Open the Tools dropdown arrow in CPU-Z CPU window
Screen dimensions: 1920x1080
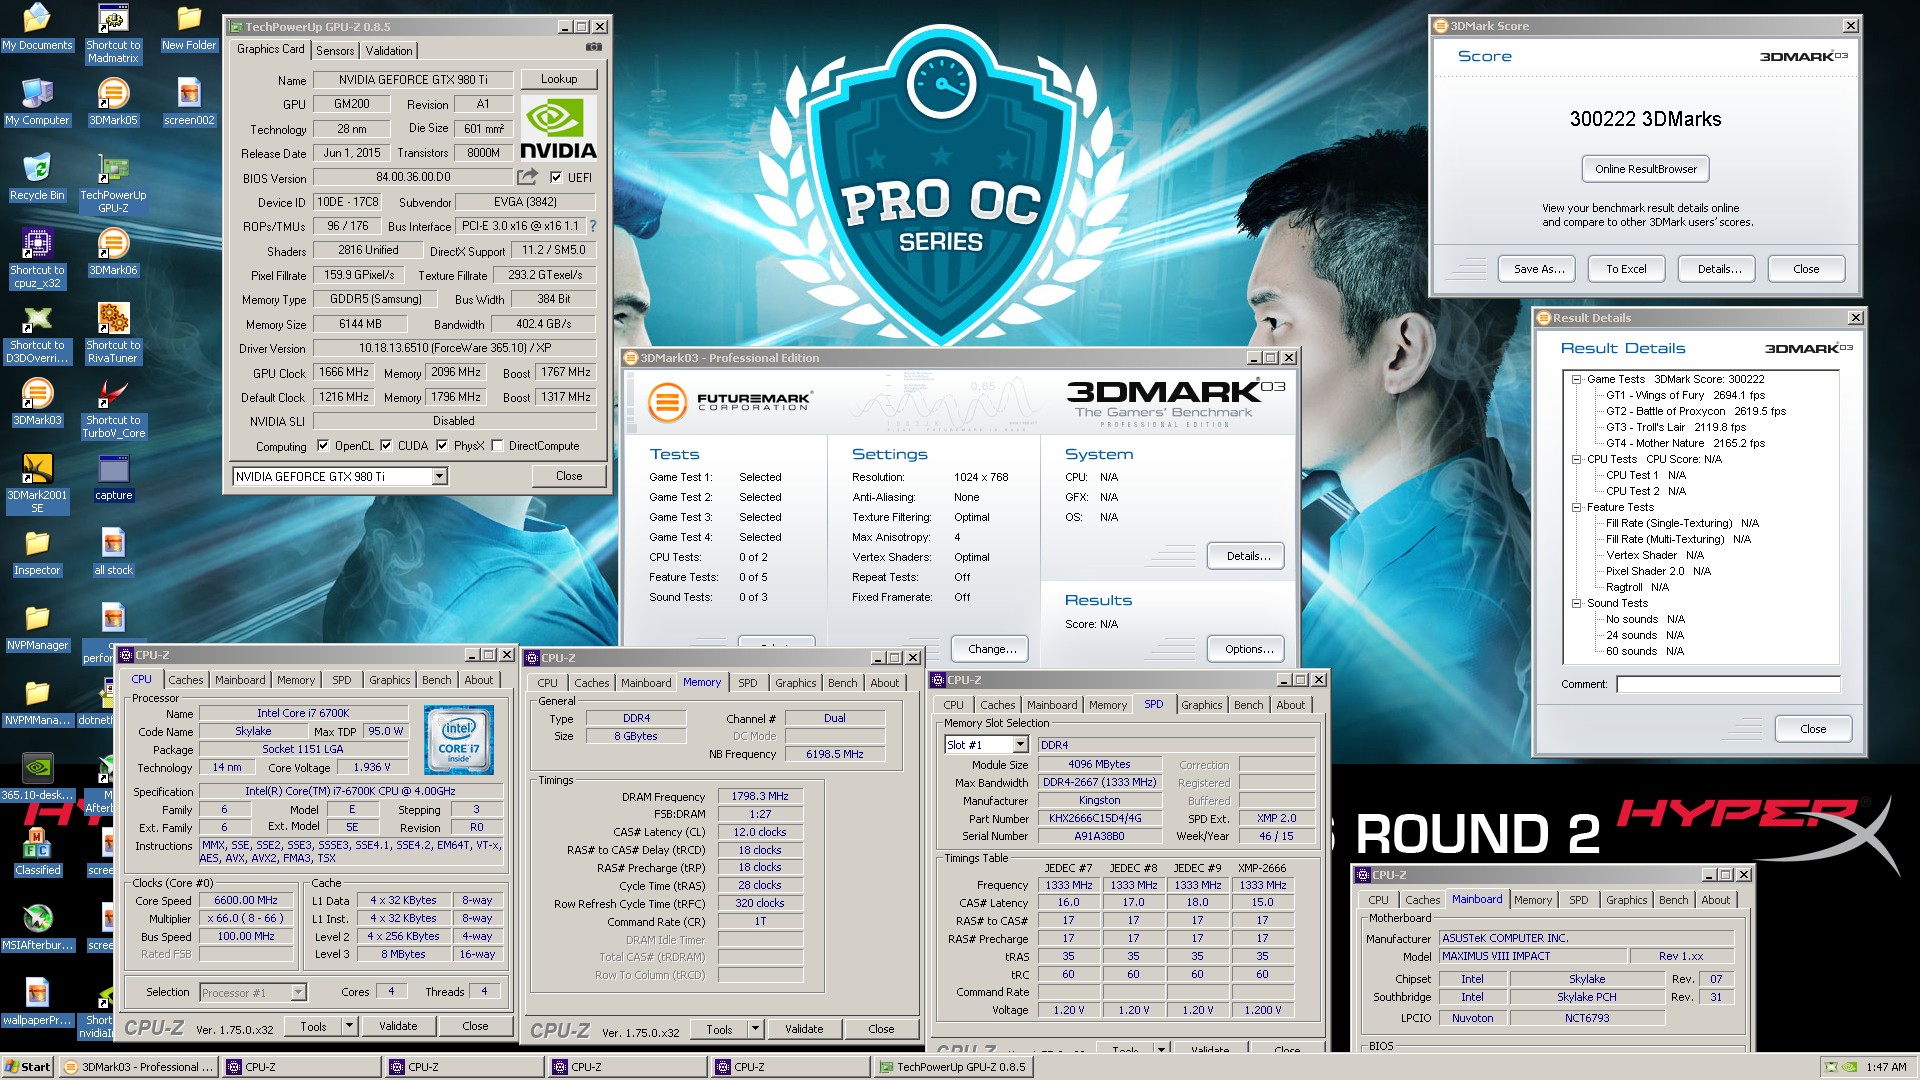tap(349, 1026)
